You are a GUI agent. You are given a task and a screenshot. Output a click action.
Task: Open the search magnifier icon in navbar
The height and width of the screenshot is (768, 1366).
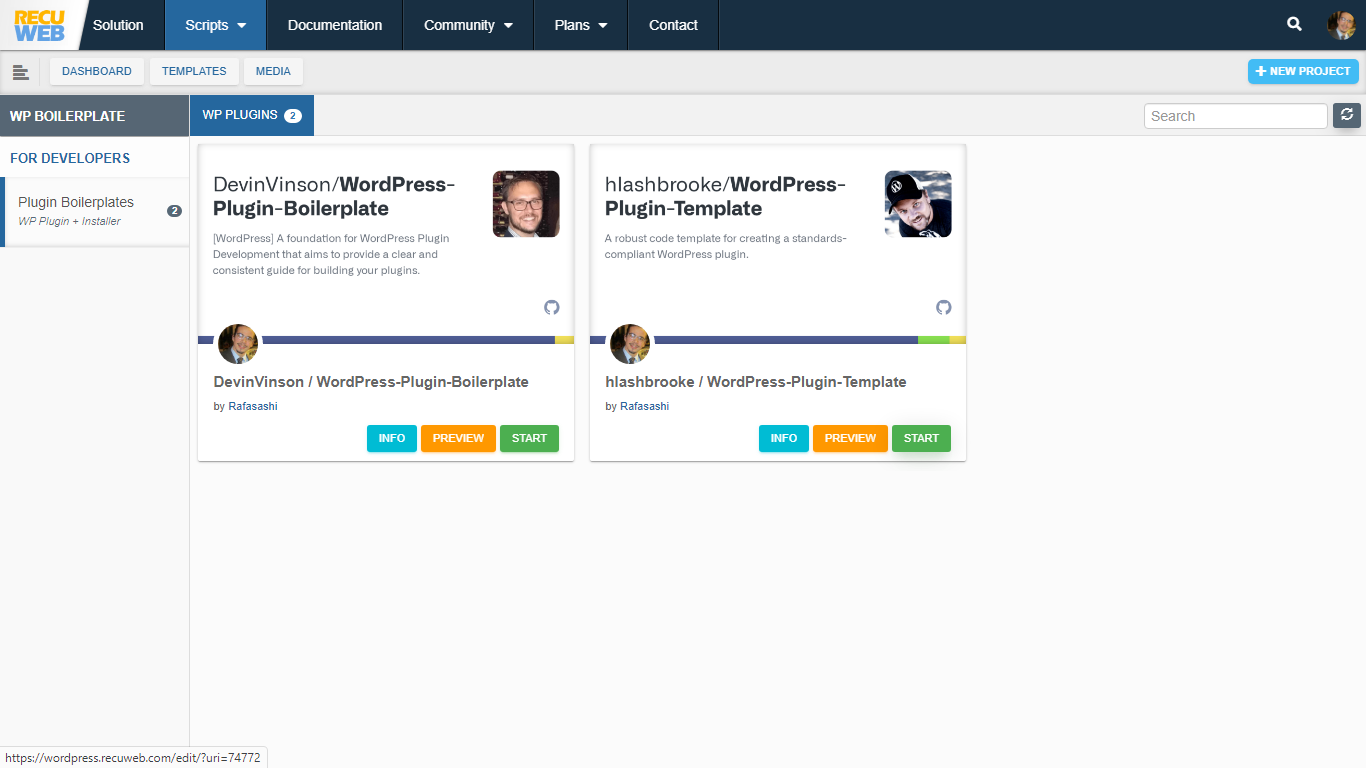click(1294, 24)
